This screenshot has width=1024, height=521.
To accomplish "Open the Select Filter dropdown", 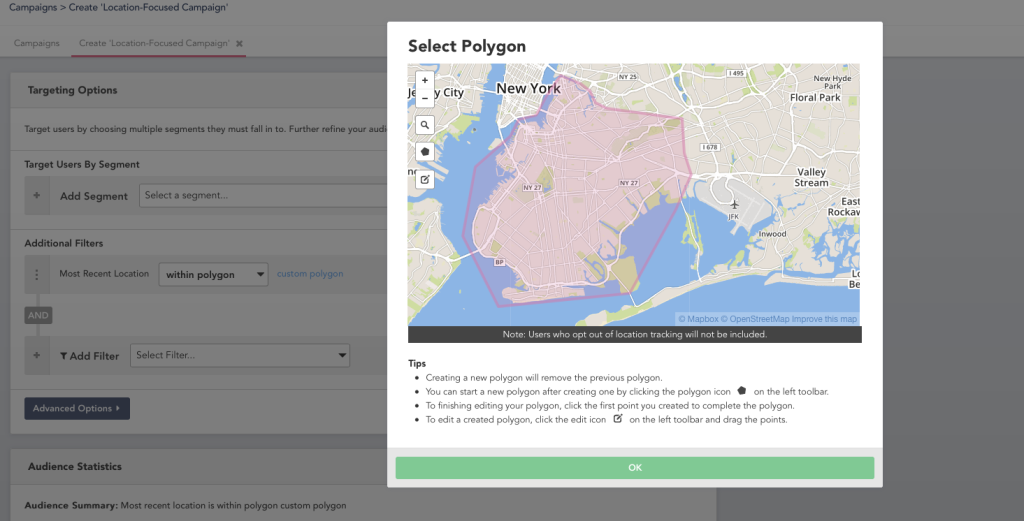I will [241, 355].
